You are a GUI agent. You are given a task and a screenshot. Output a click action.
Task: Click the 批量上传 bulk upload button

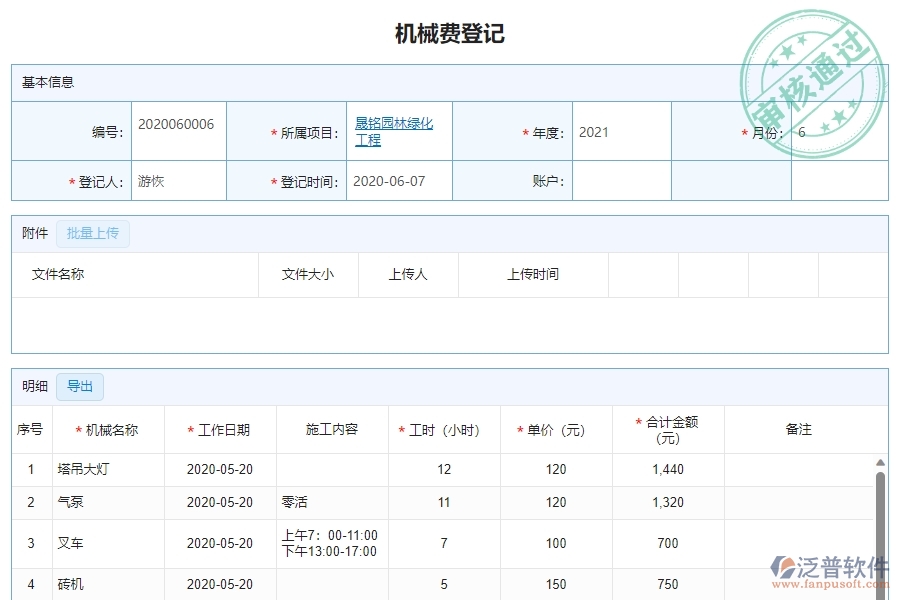tap(93, 233)
